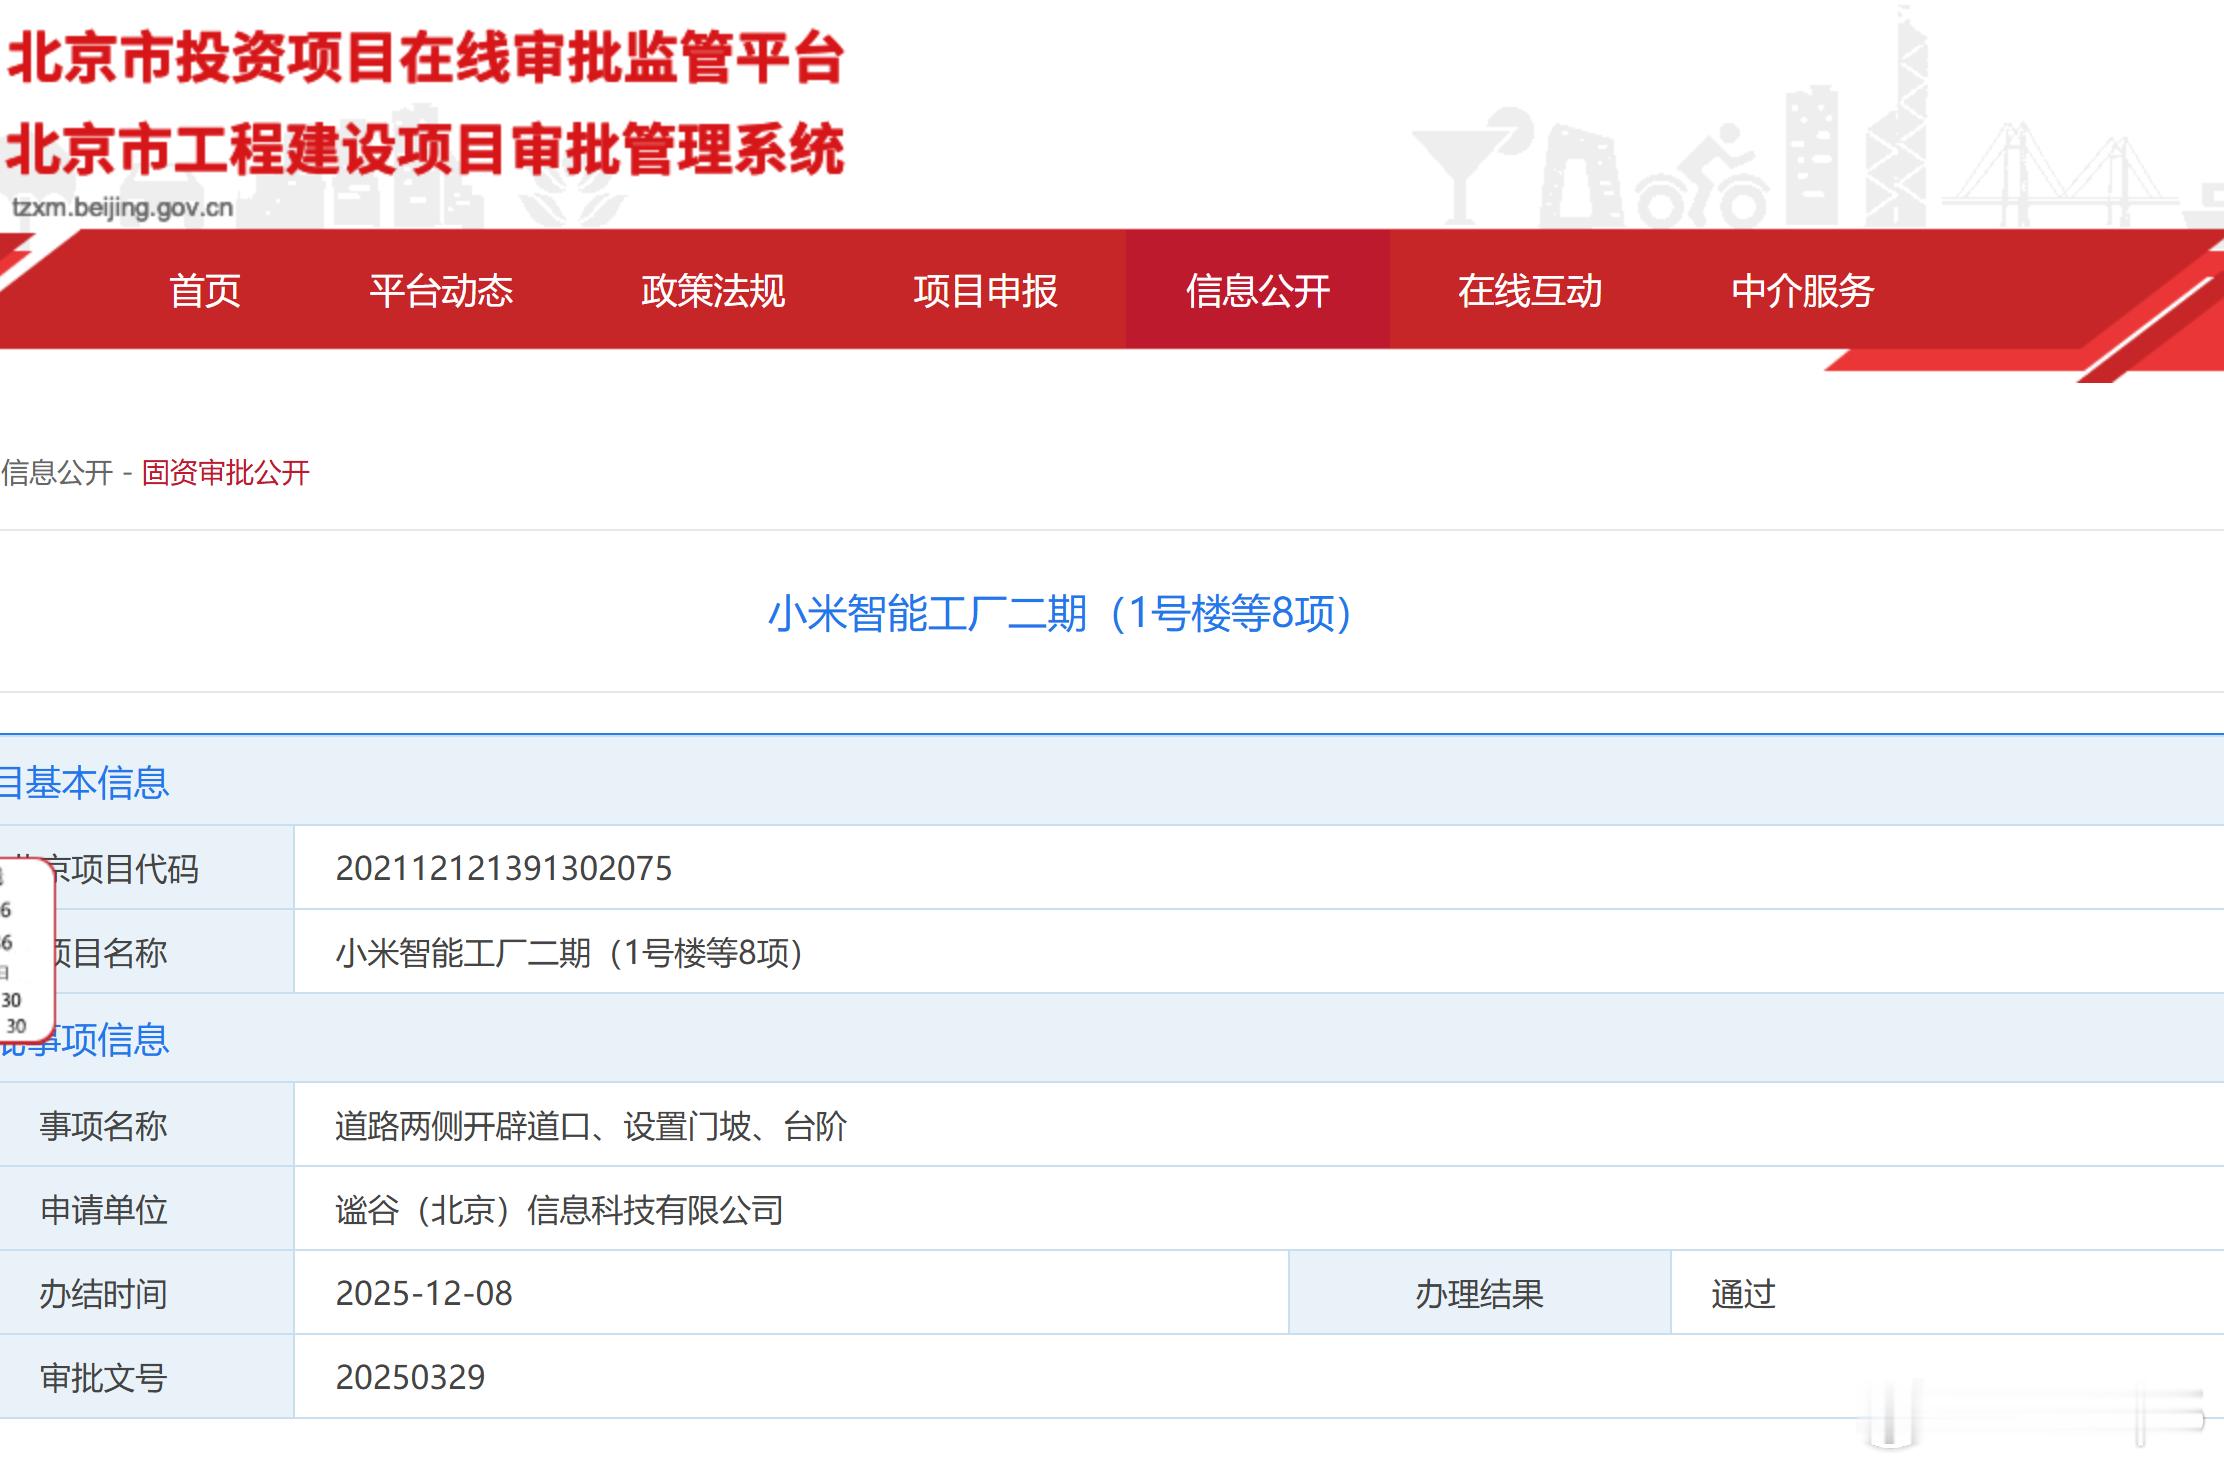
Task: Go to the 平台动态 section
Action: [x=441, y=291]
